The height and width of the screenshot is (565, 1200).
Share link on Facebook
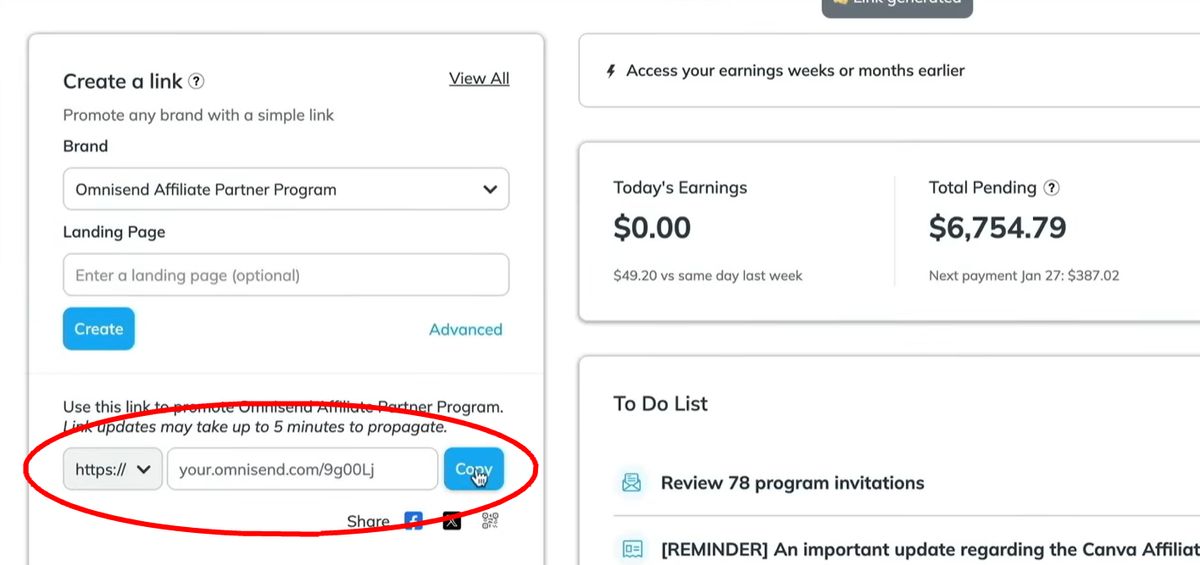[413, 521]
